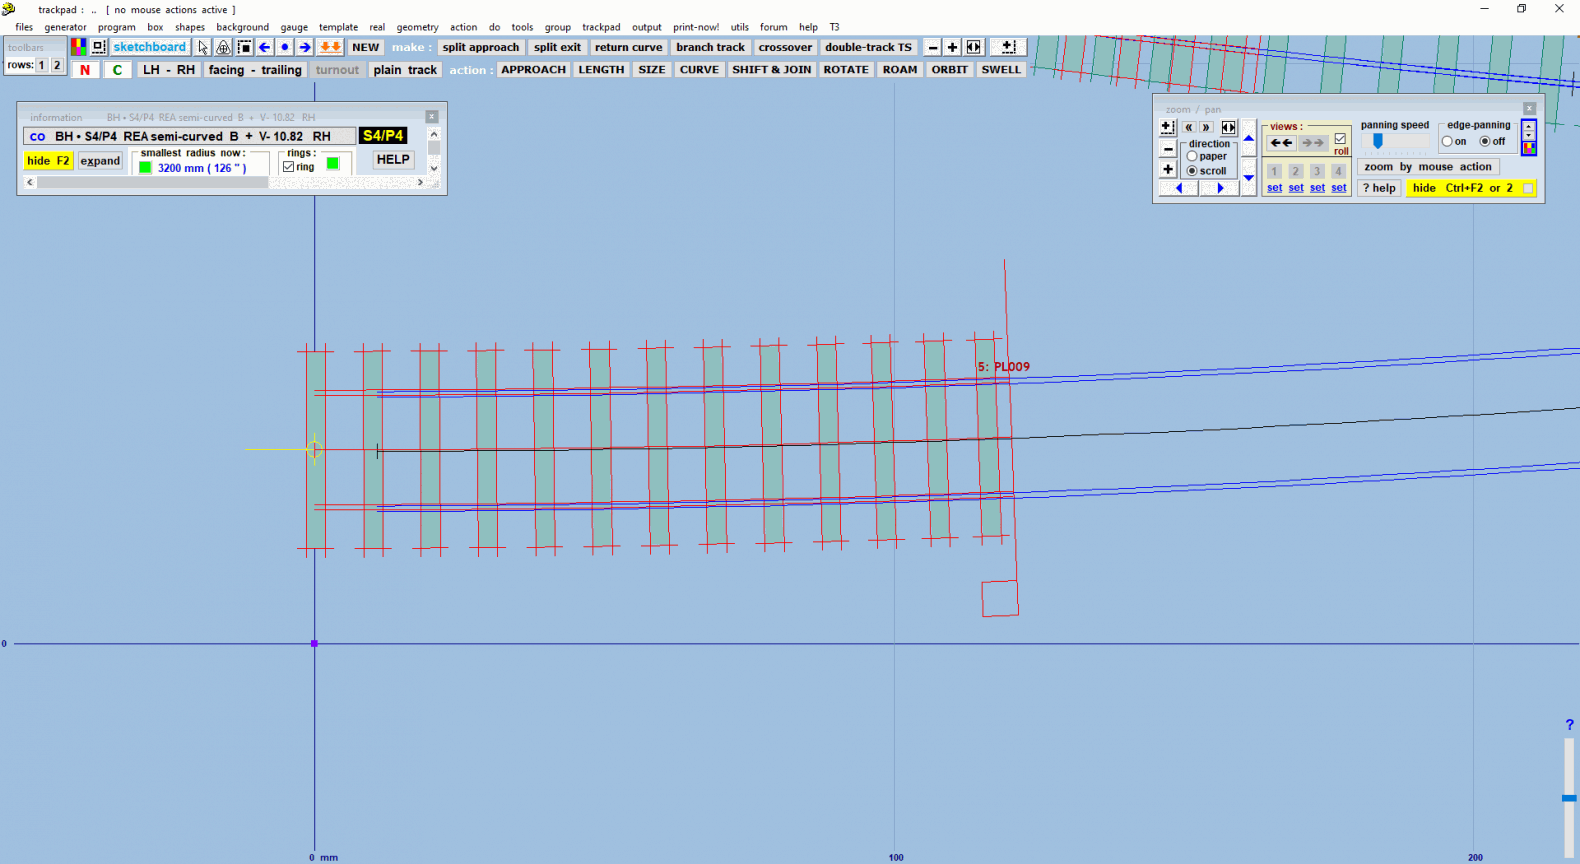Click the orange double down-arrow icon
The width and height of the screenshot is (1580, 864).
[x=330, y=47]
